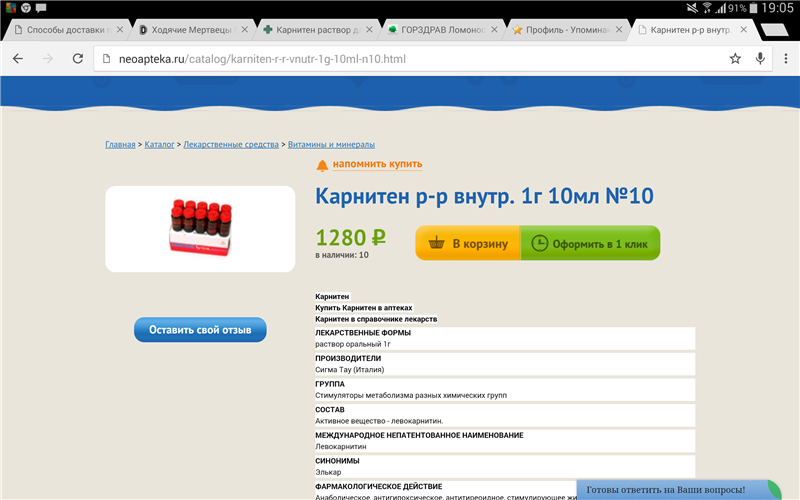This screenshot has height=500, width=800.
Task: Click the 'напомнить купить' link
Action: coord(378,164)
